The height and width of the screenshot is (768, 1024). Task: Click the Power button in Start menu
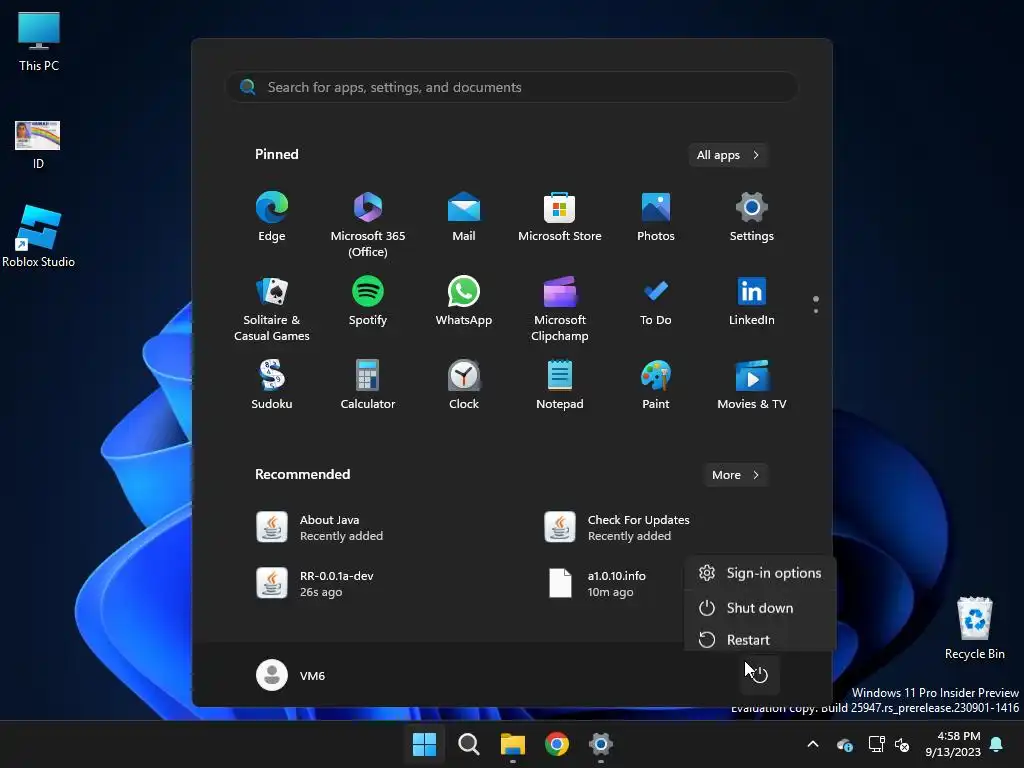tap(760, 675)
